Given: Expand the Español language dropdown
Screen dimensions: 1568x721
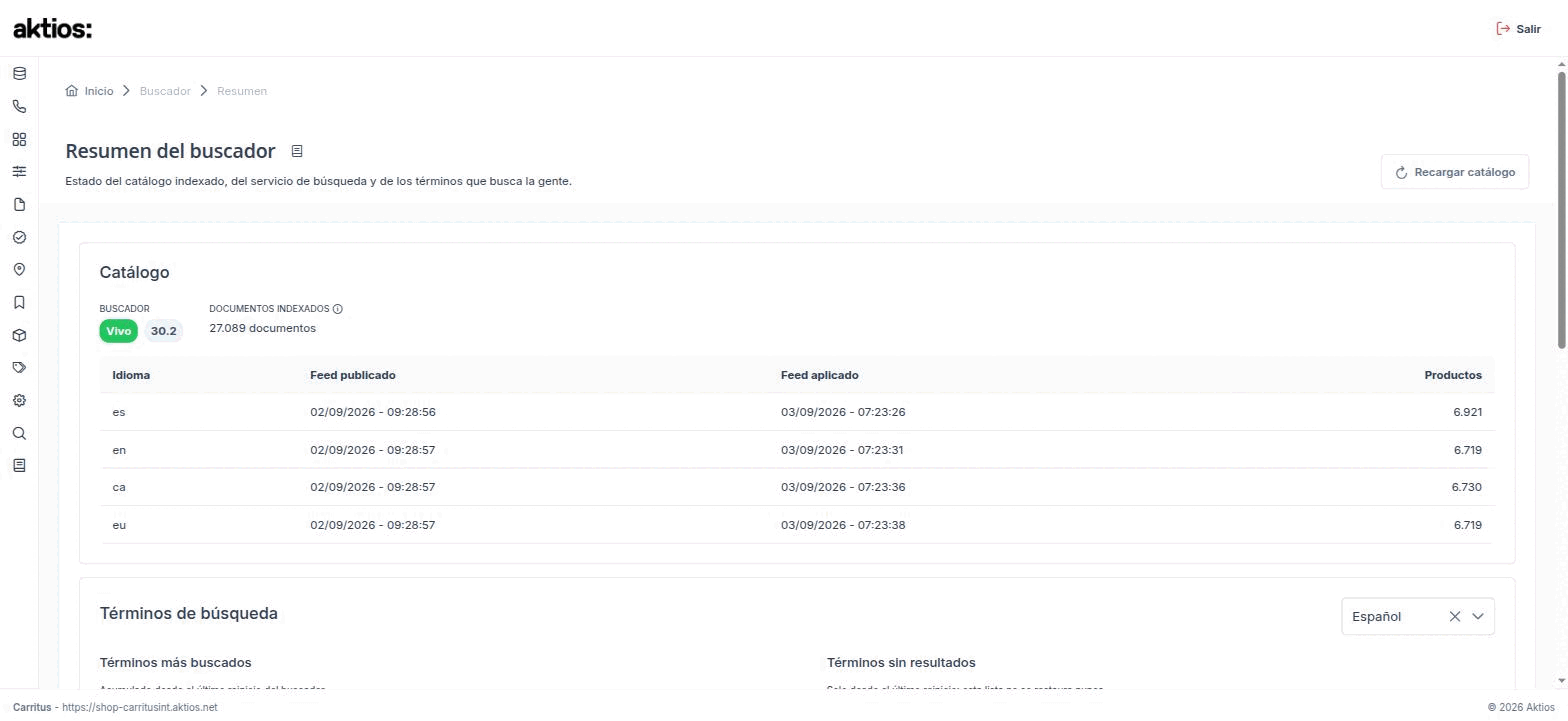Looking at the screenshot, I should 1478,616.
